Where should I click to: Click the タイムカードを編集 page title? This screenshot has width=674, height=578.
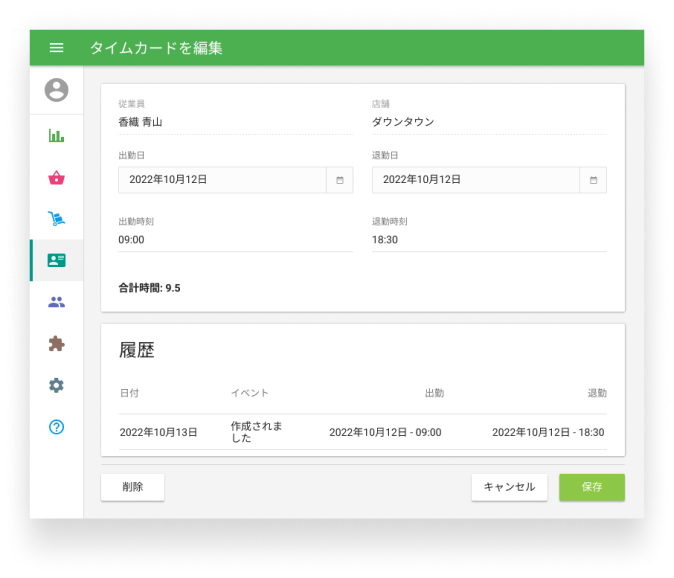[156, 48]
